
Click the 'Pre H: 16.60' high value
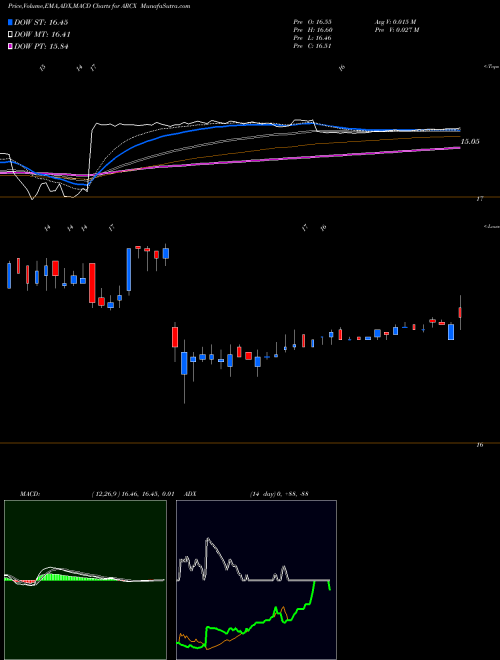313,30
